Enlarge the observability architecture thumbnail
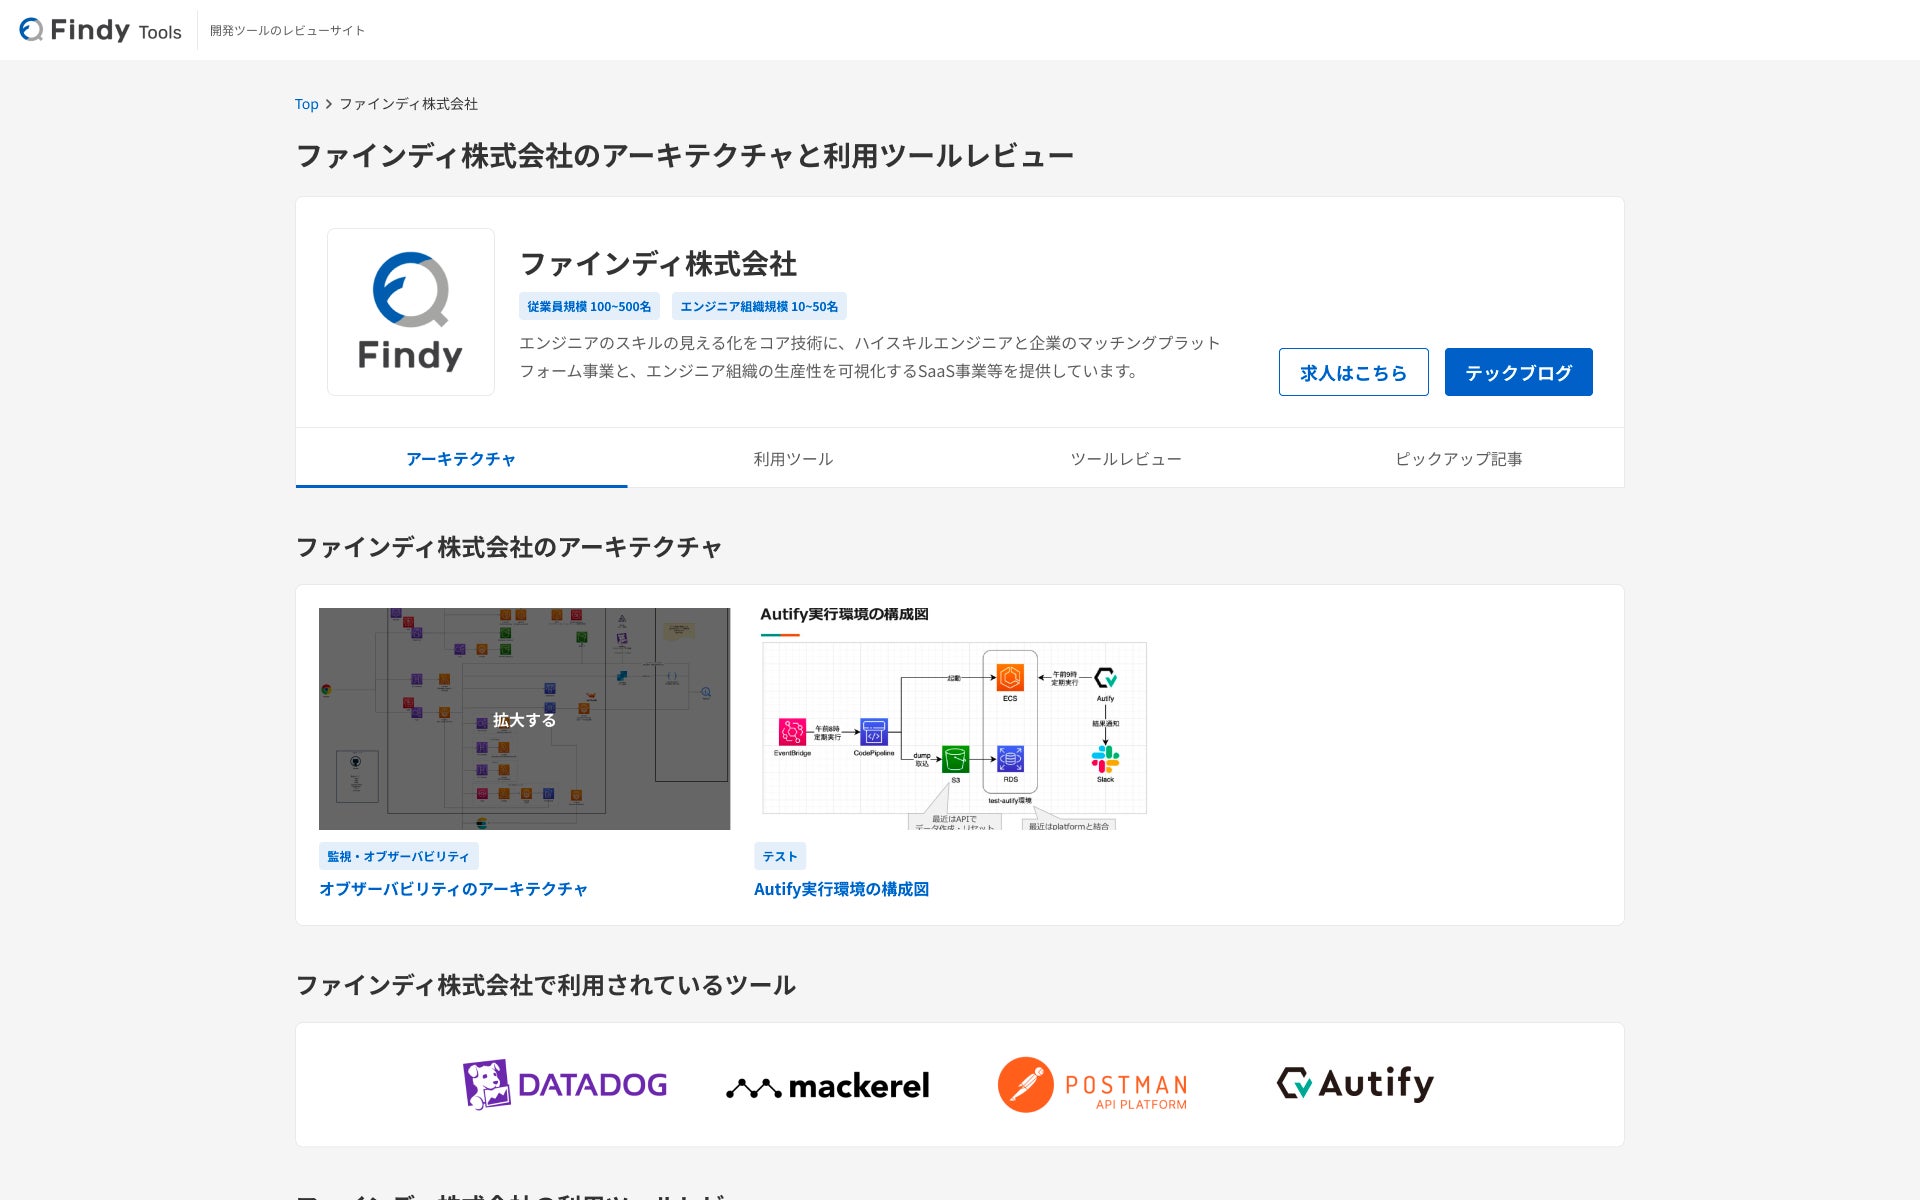This screenshot has width=1920, height=1200. (x=524, y=719)
